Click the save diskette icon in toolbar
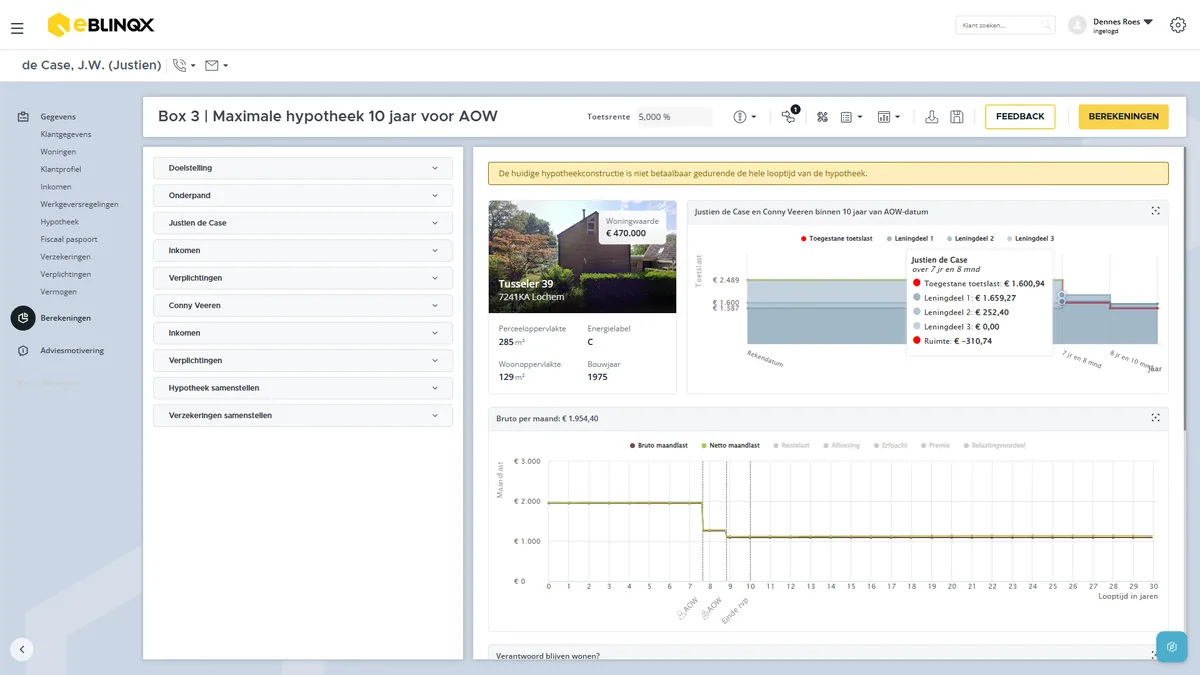Viewport: 1200px width, 675px height. pyautogui.click(x=957, y=117)
